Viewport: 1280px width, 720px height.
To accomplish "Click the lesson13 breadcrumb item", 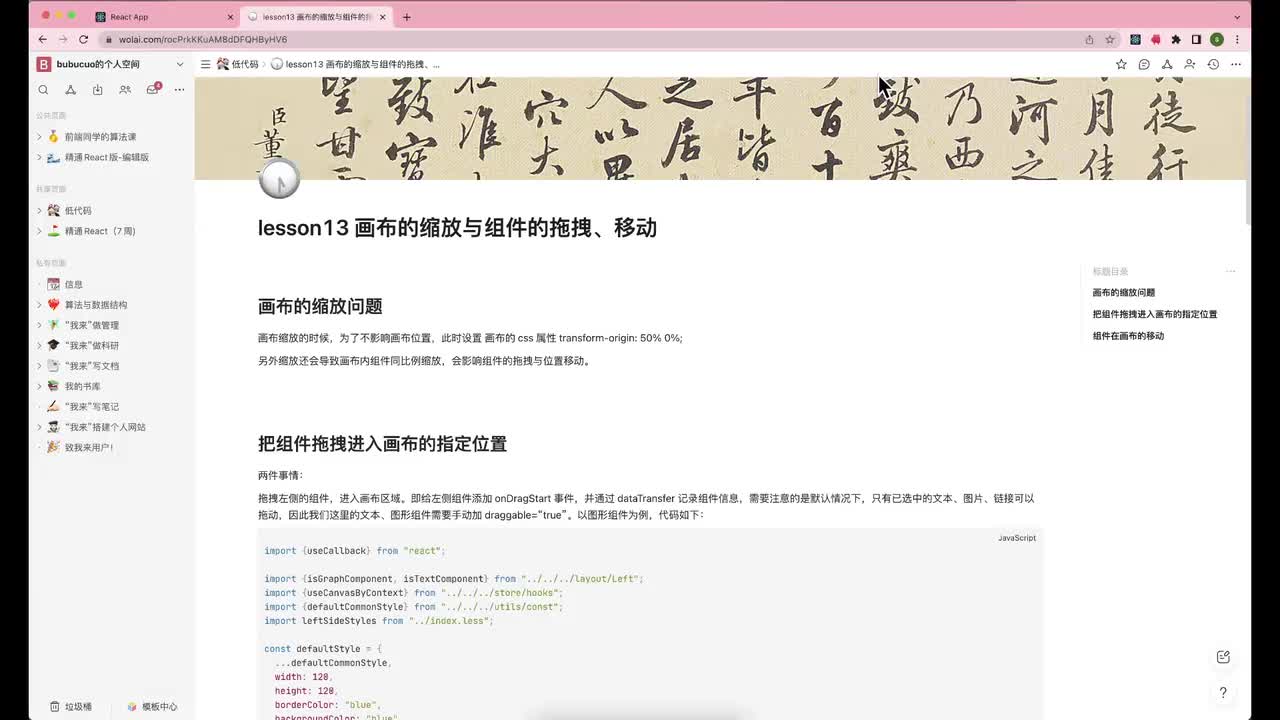I will point(355,64).
